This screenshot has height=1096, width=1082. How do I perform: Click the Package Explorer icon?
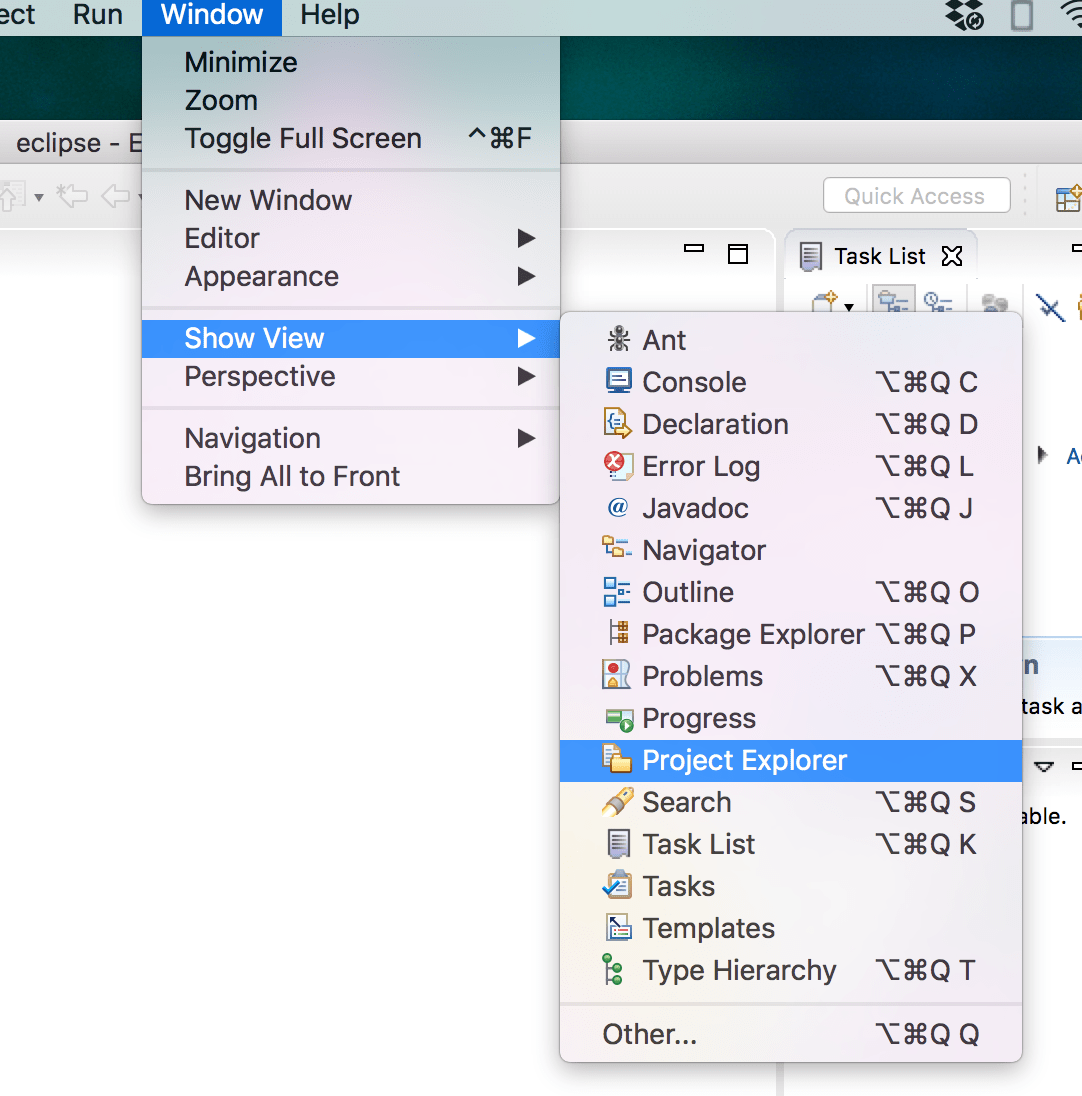tap(619, 632)
